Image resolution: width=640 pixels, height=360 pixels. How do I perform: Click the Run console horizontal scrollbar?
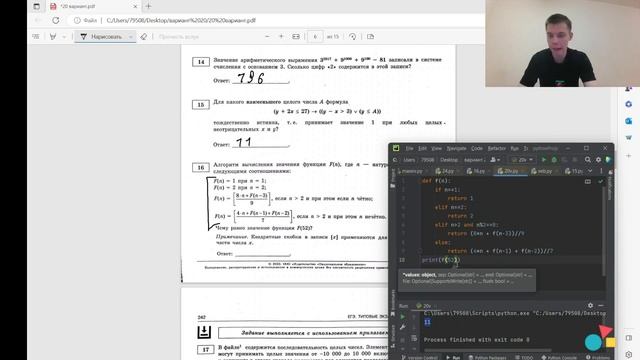pos(488,350)
